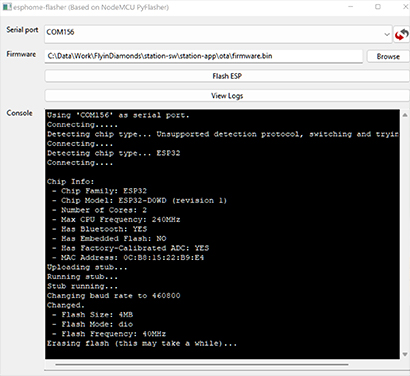Screen dimensions: 410x376
Task: Click 'Has Embedded Flash: NO' line
Action: tap(109, 239)
